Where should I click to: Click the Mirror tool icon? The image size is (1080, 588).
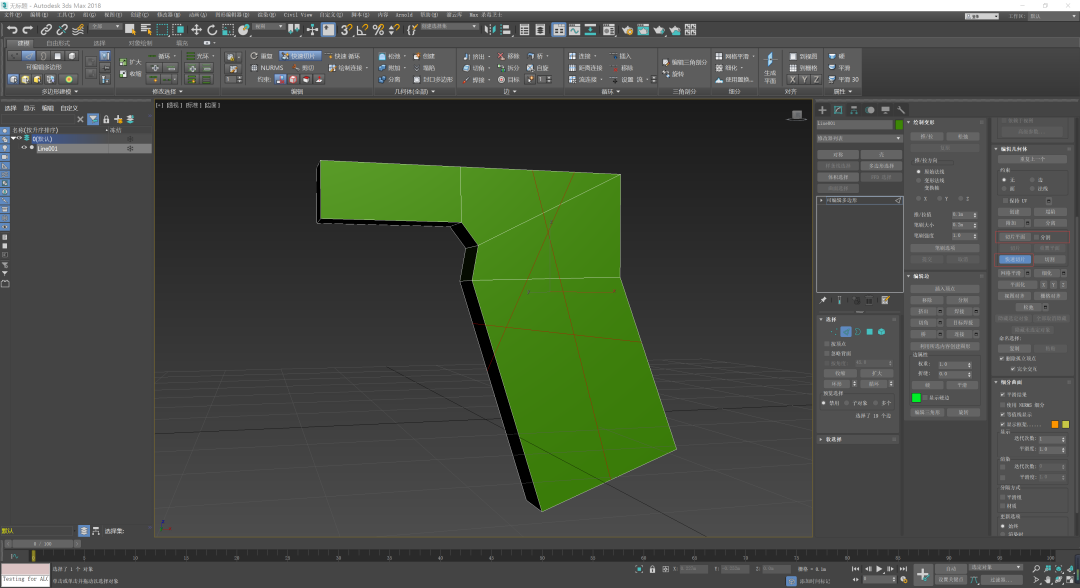(490, 30)
